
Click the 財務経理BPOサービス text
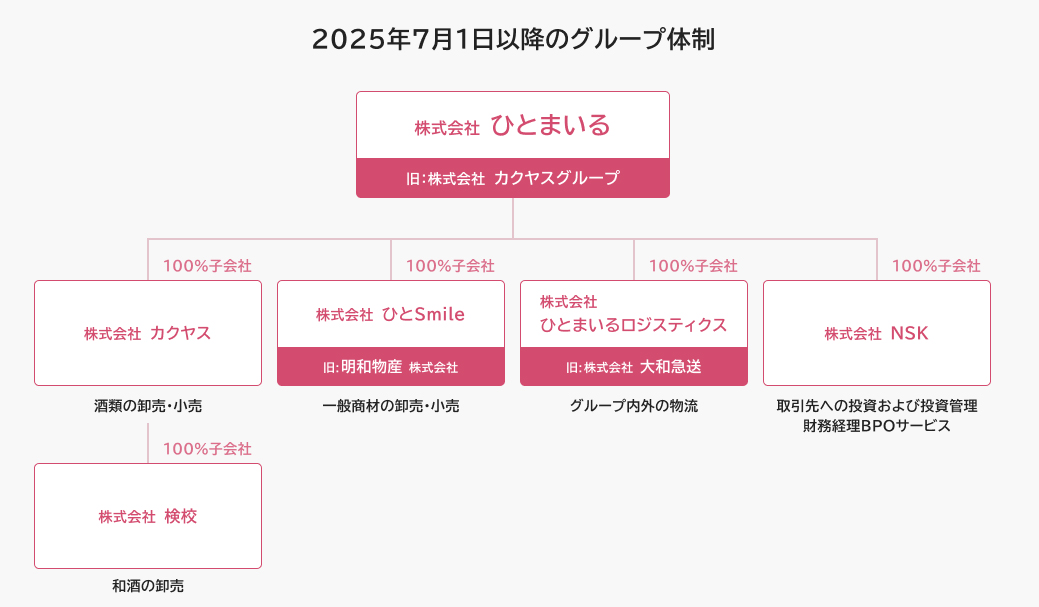click(x=877, y=425)
